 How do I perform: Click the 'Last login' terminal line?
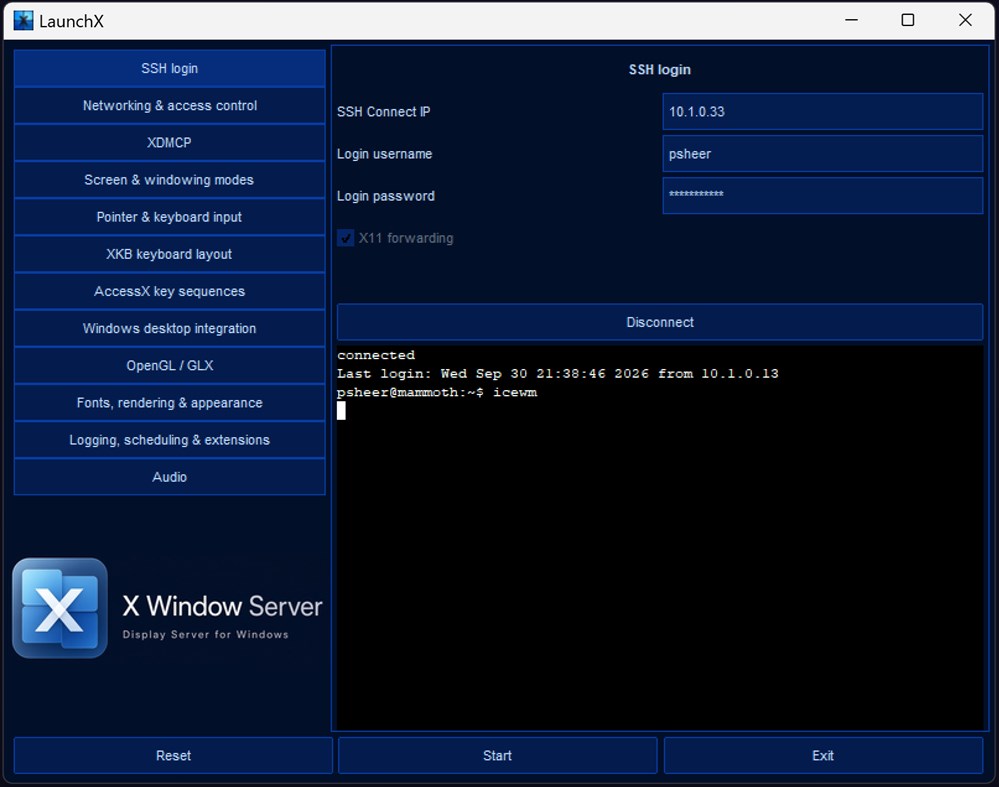557,373
